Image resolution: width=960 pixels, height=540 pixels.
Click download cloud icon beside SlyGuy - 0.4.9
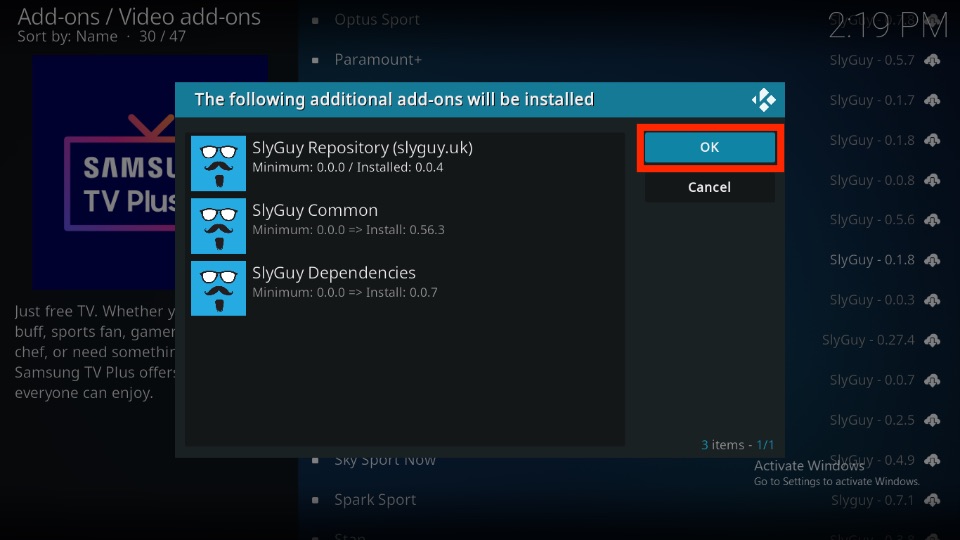[932, 460]
